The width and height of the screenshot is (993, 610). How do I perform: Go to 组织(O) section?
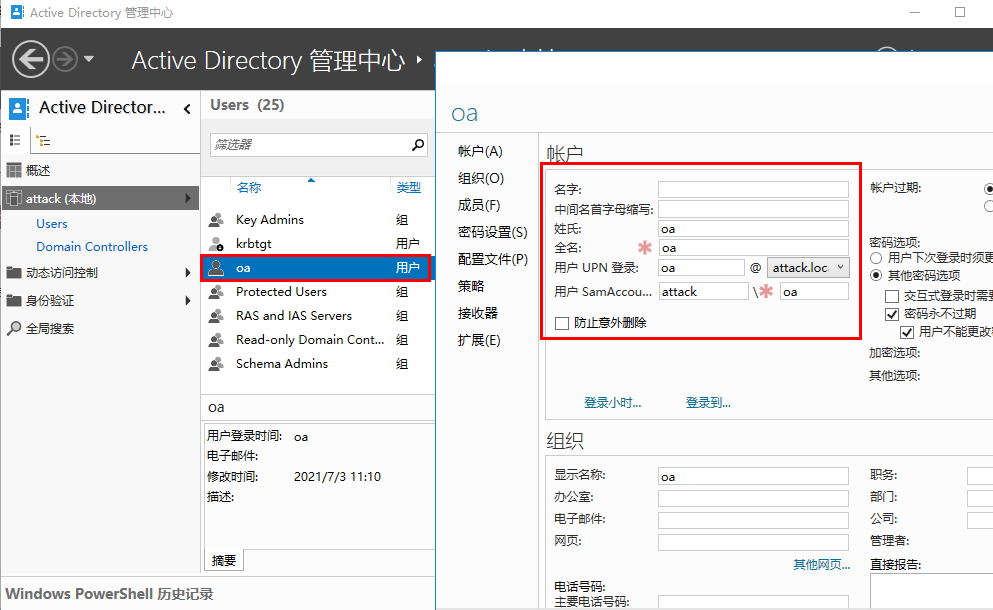pos(481,179)
